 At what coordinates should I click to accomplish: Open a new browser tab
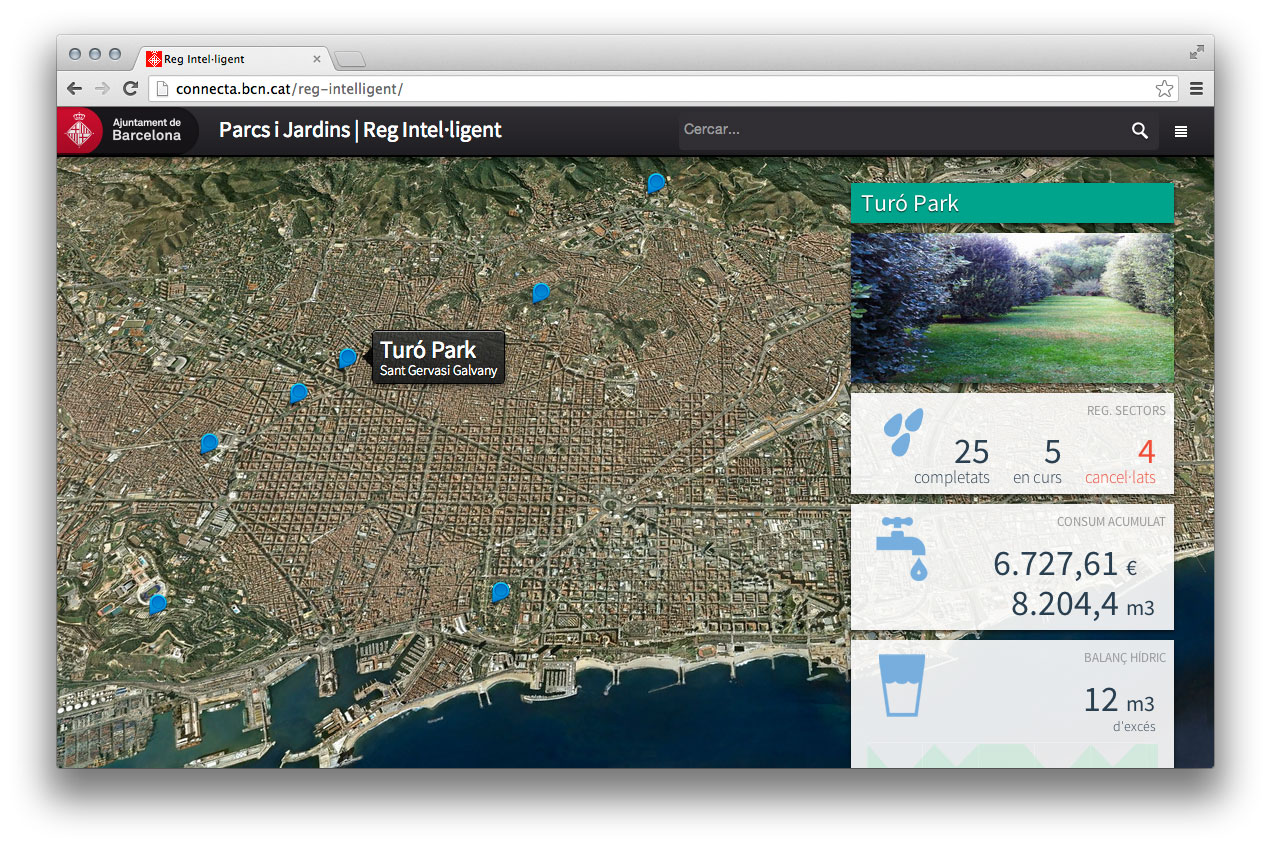[350, 59]
